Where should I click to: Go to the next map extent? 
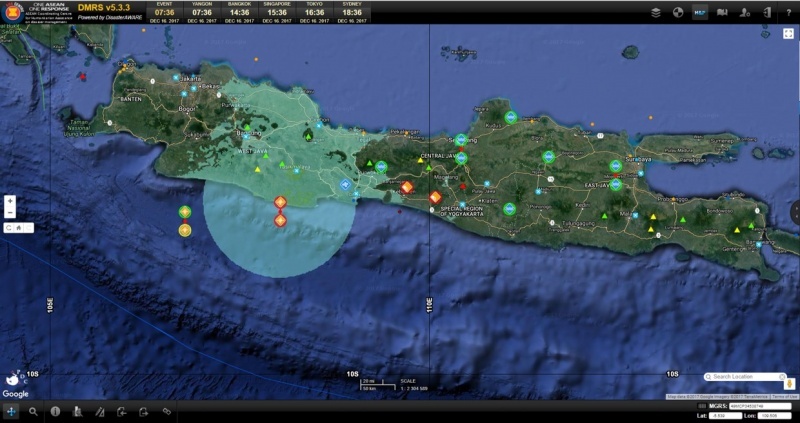[x=144, y=411]
